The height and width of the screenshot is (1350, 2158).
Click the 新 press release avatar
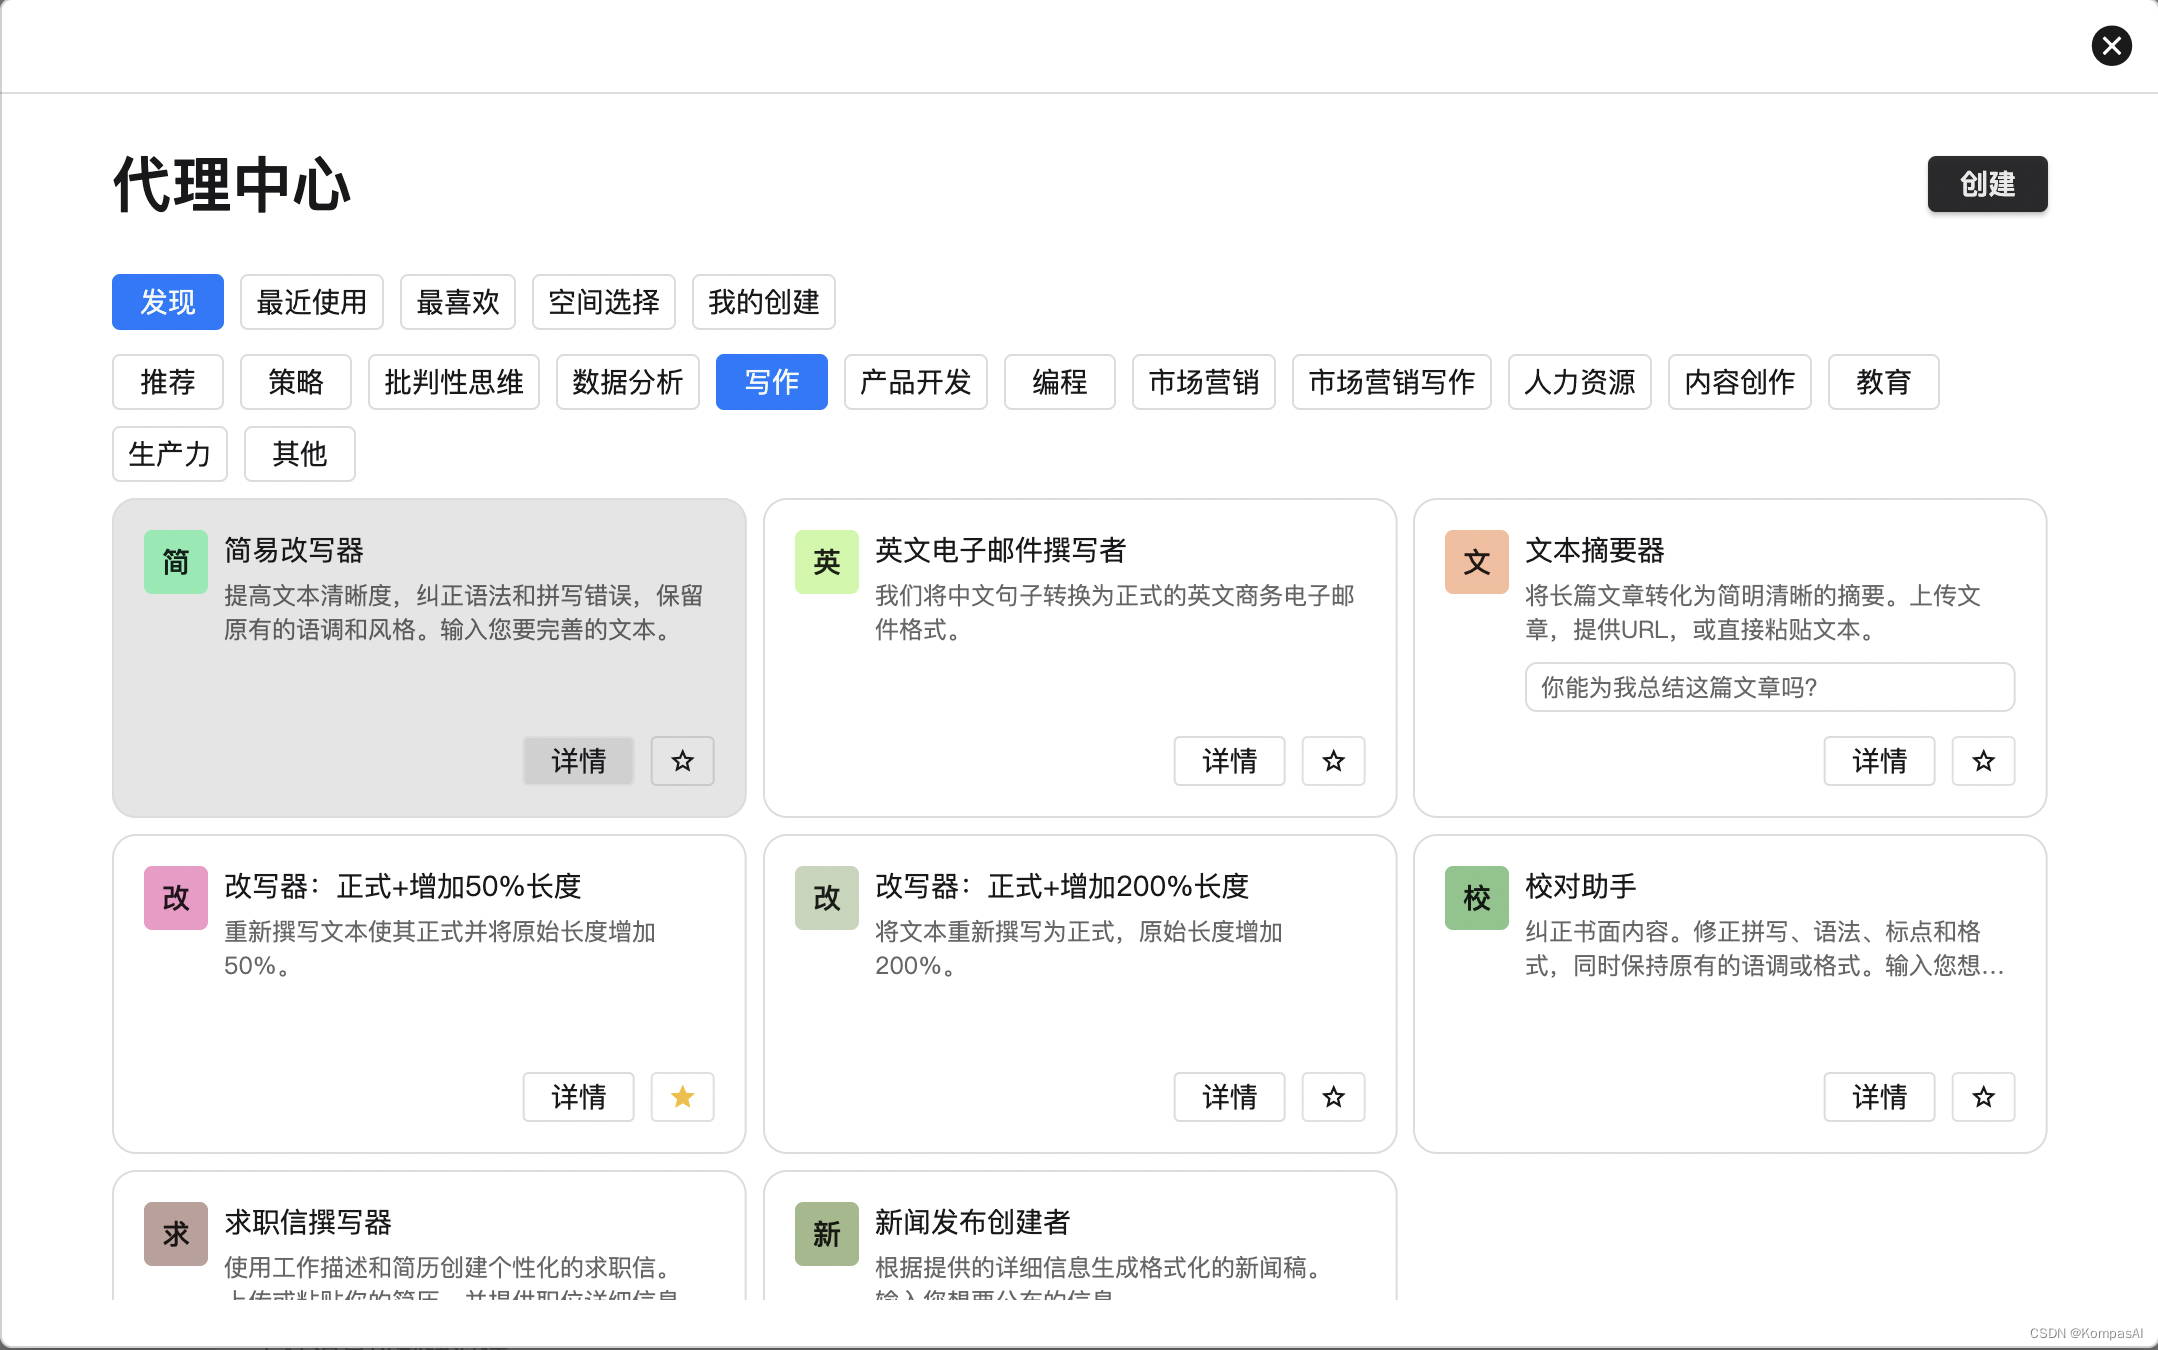pos(826,1234)
